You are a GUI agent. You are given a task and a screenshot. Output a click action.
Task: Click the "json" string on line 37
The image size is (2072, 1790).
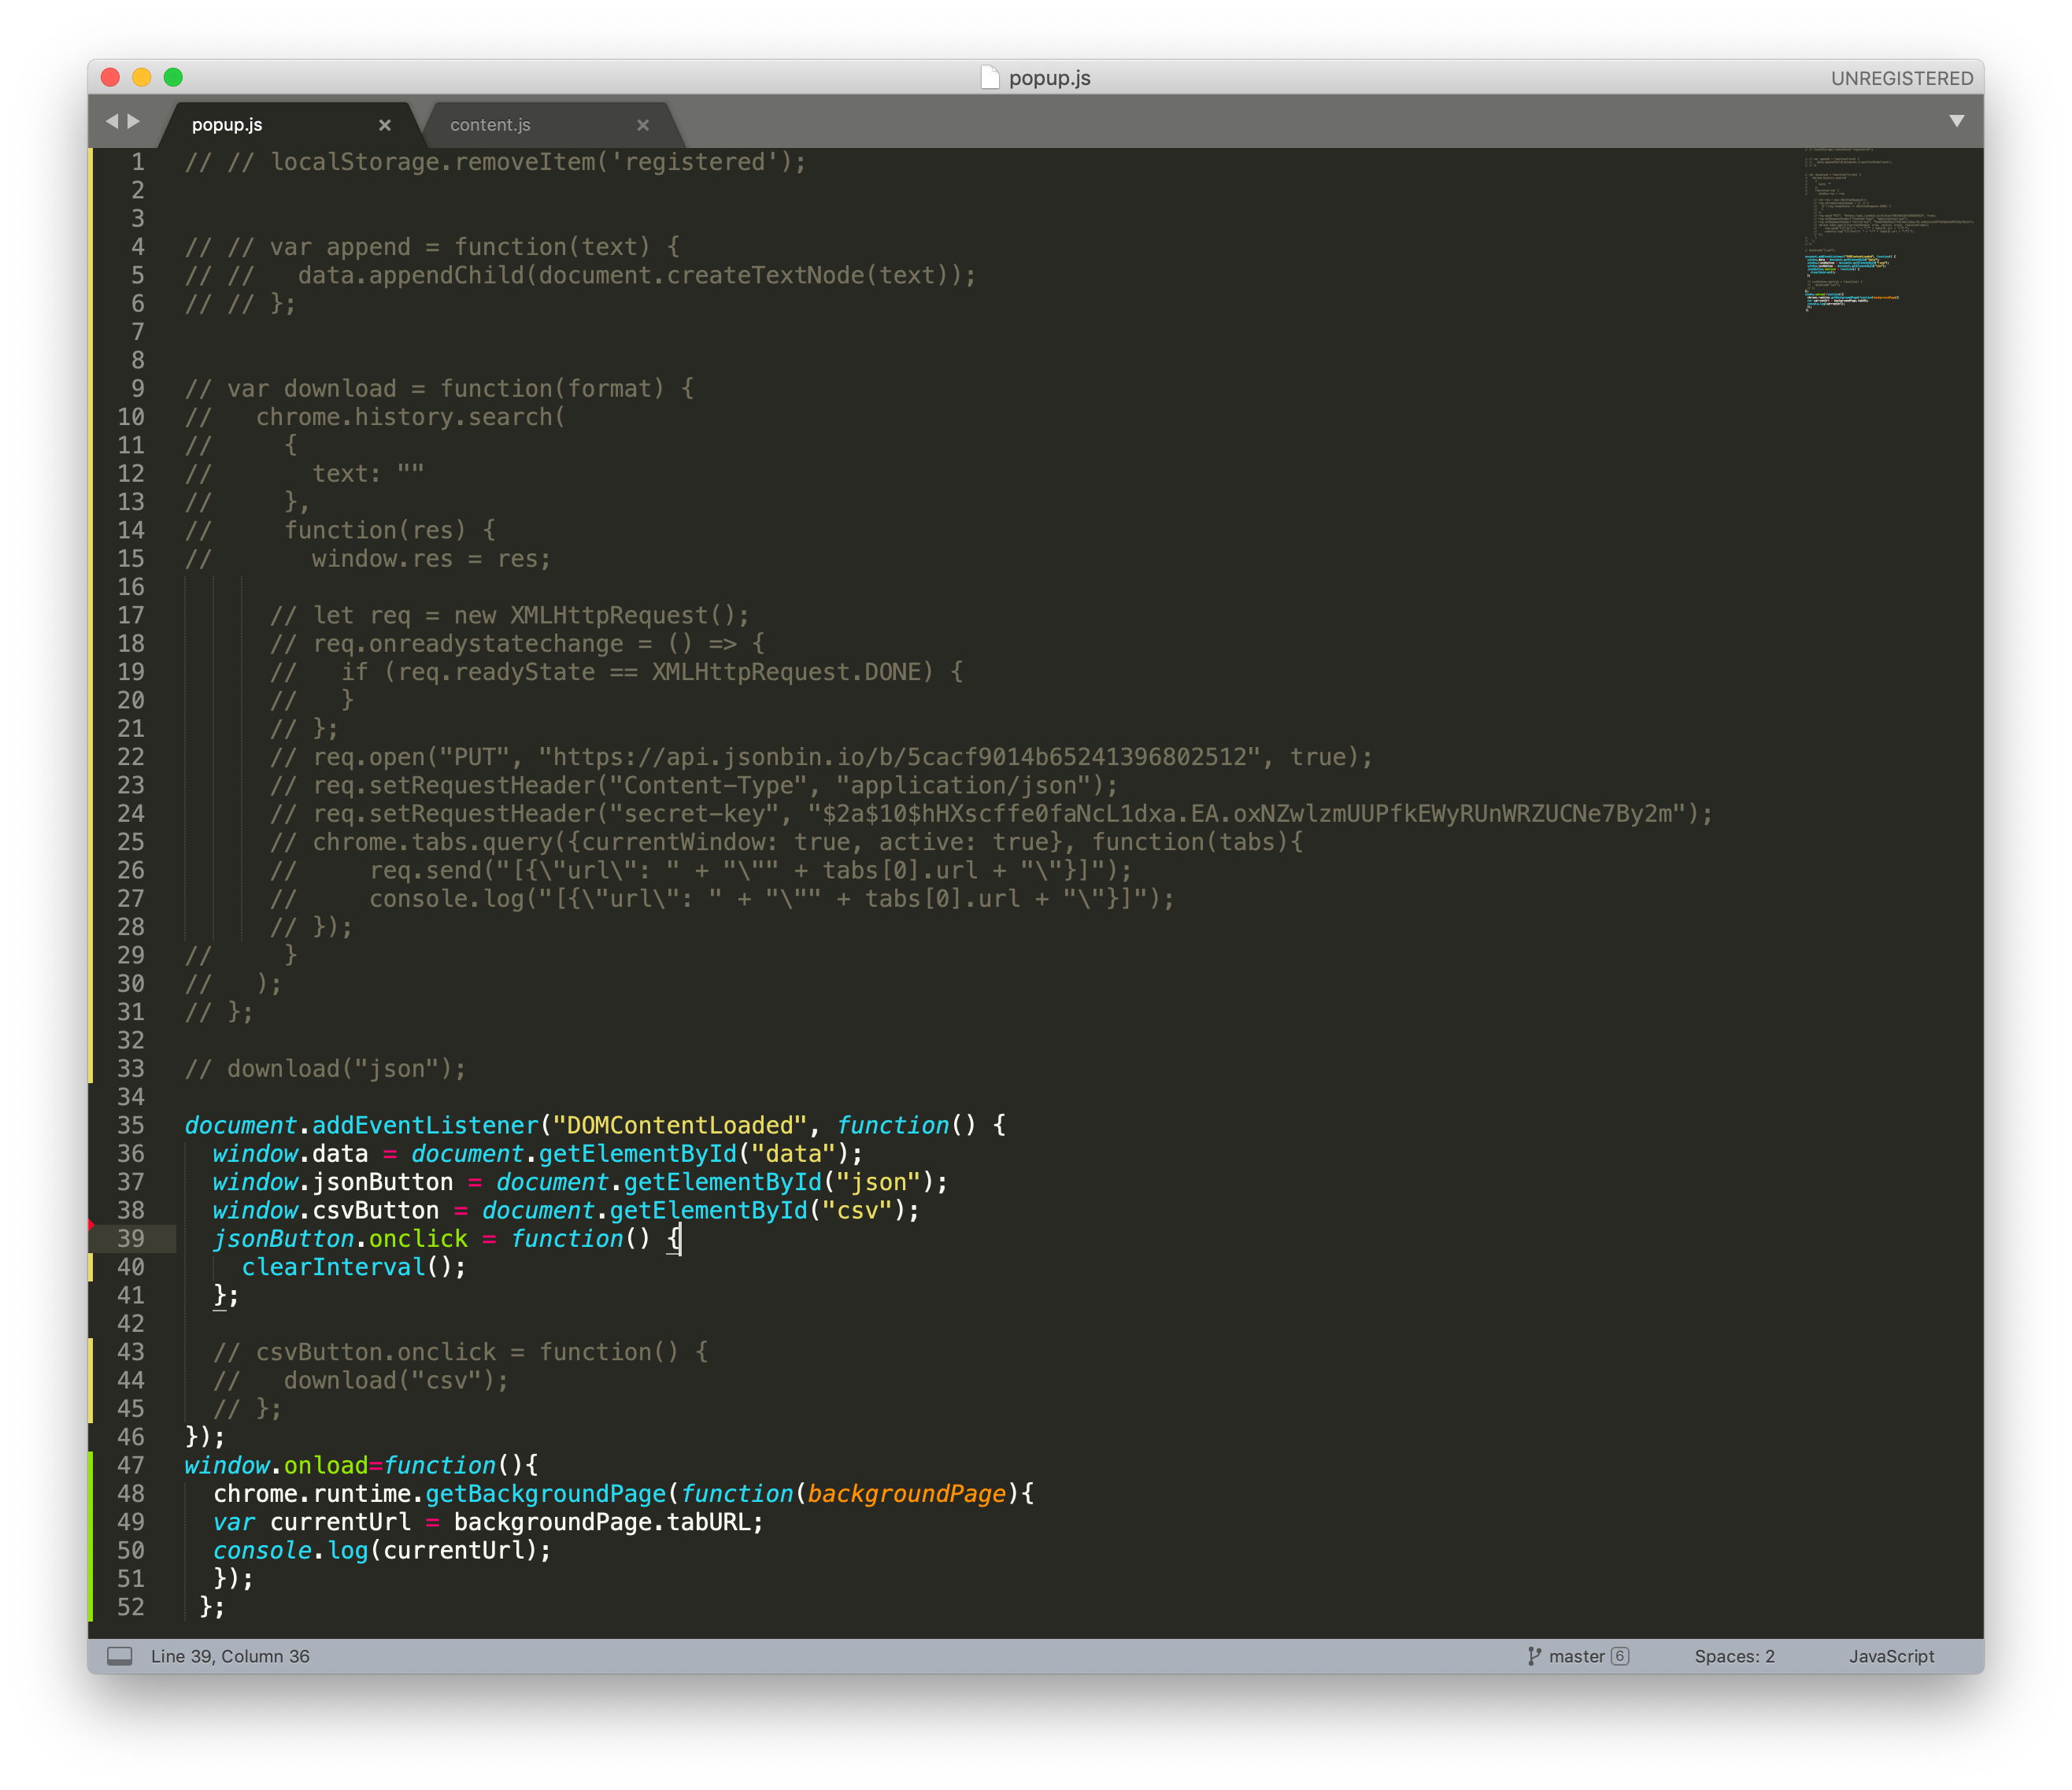tap(878, 1182)
